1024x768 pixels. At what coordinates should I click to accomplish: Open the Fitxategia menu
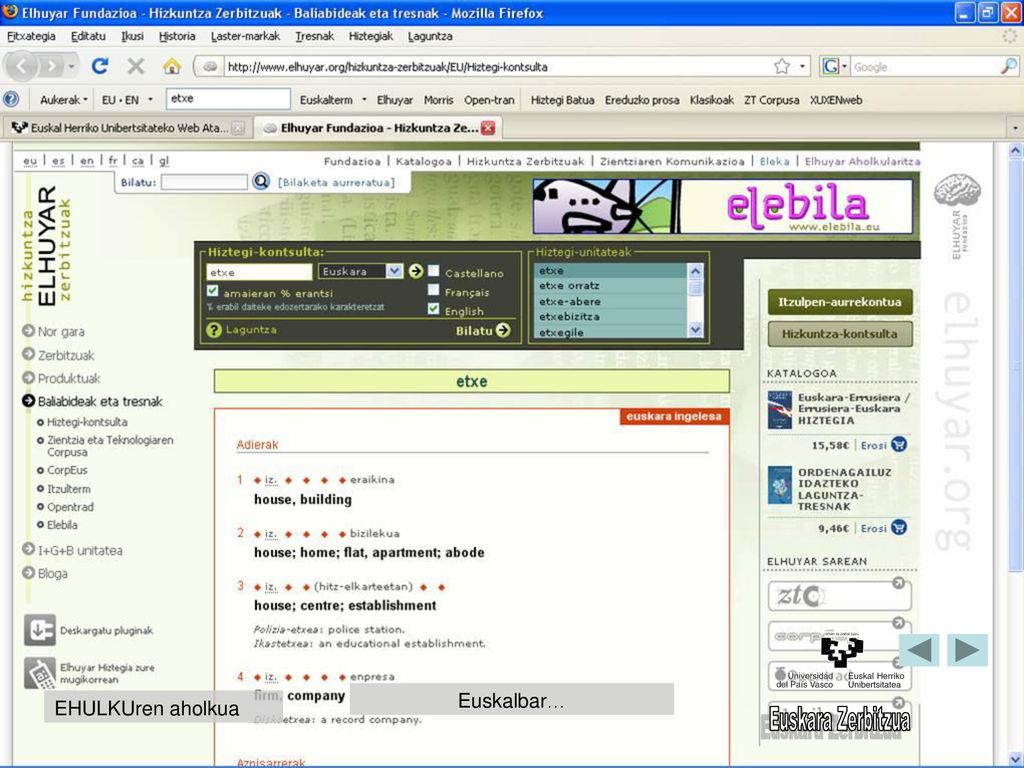coord(31,36)
